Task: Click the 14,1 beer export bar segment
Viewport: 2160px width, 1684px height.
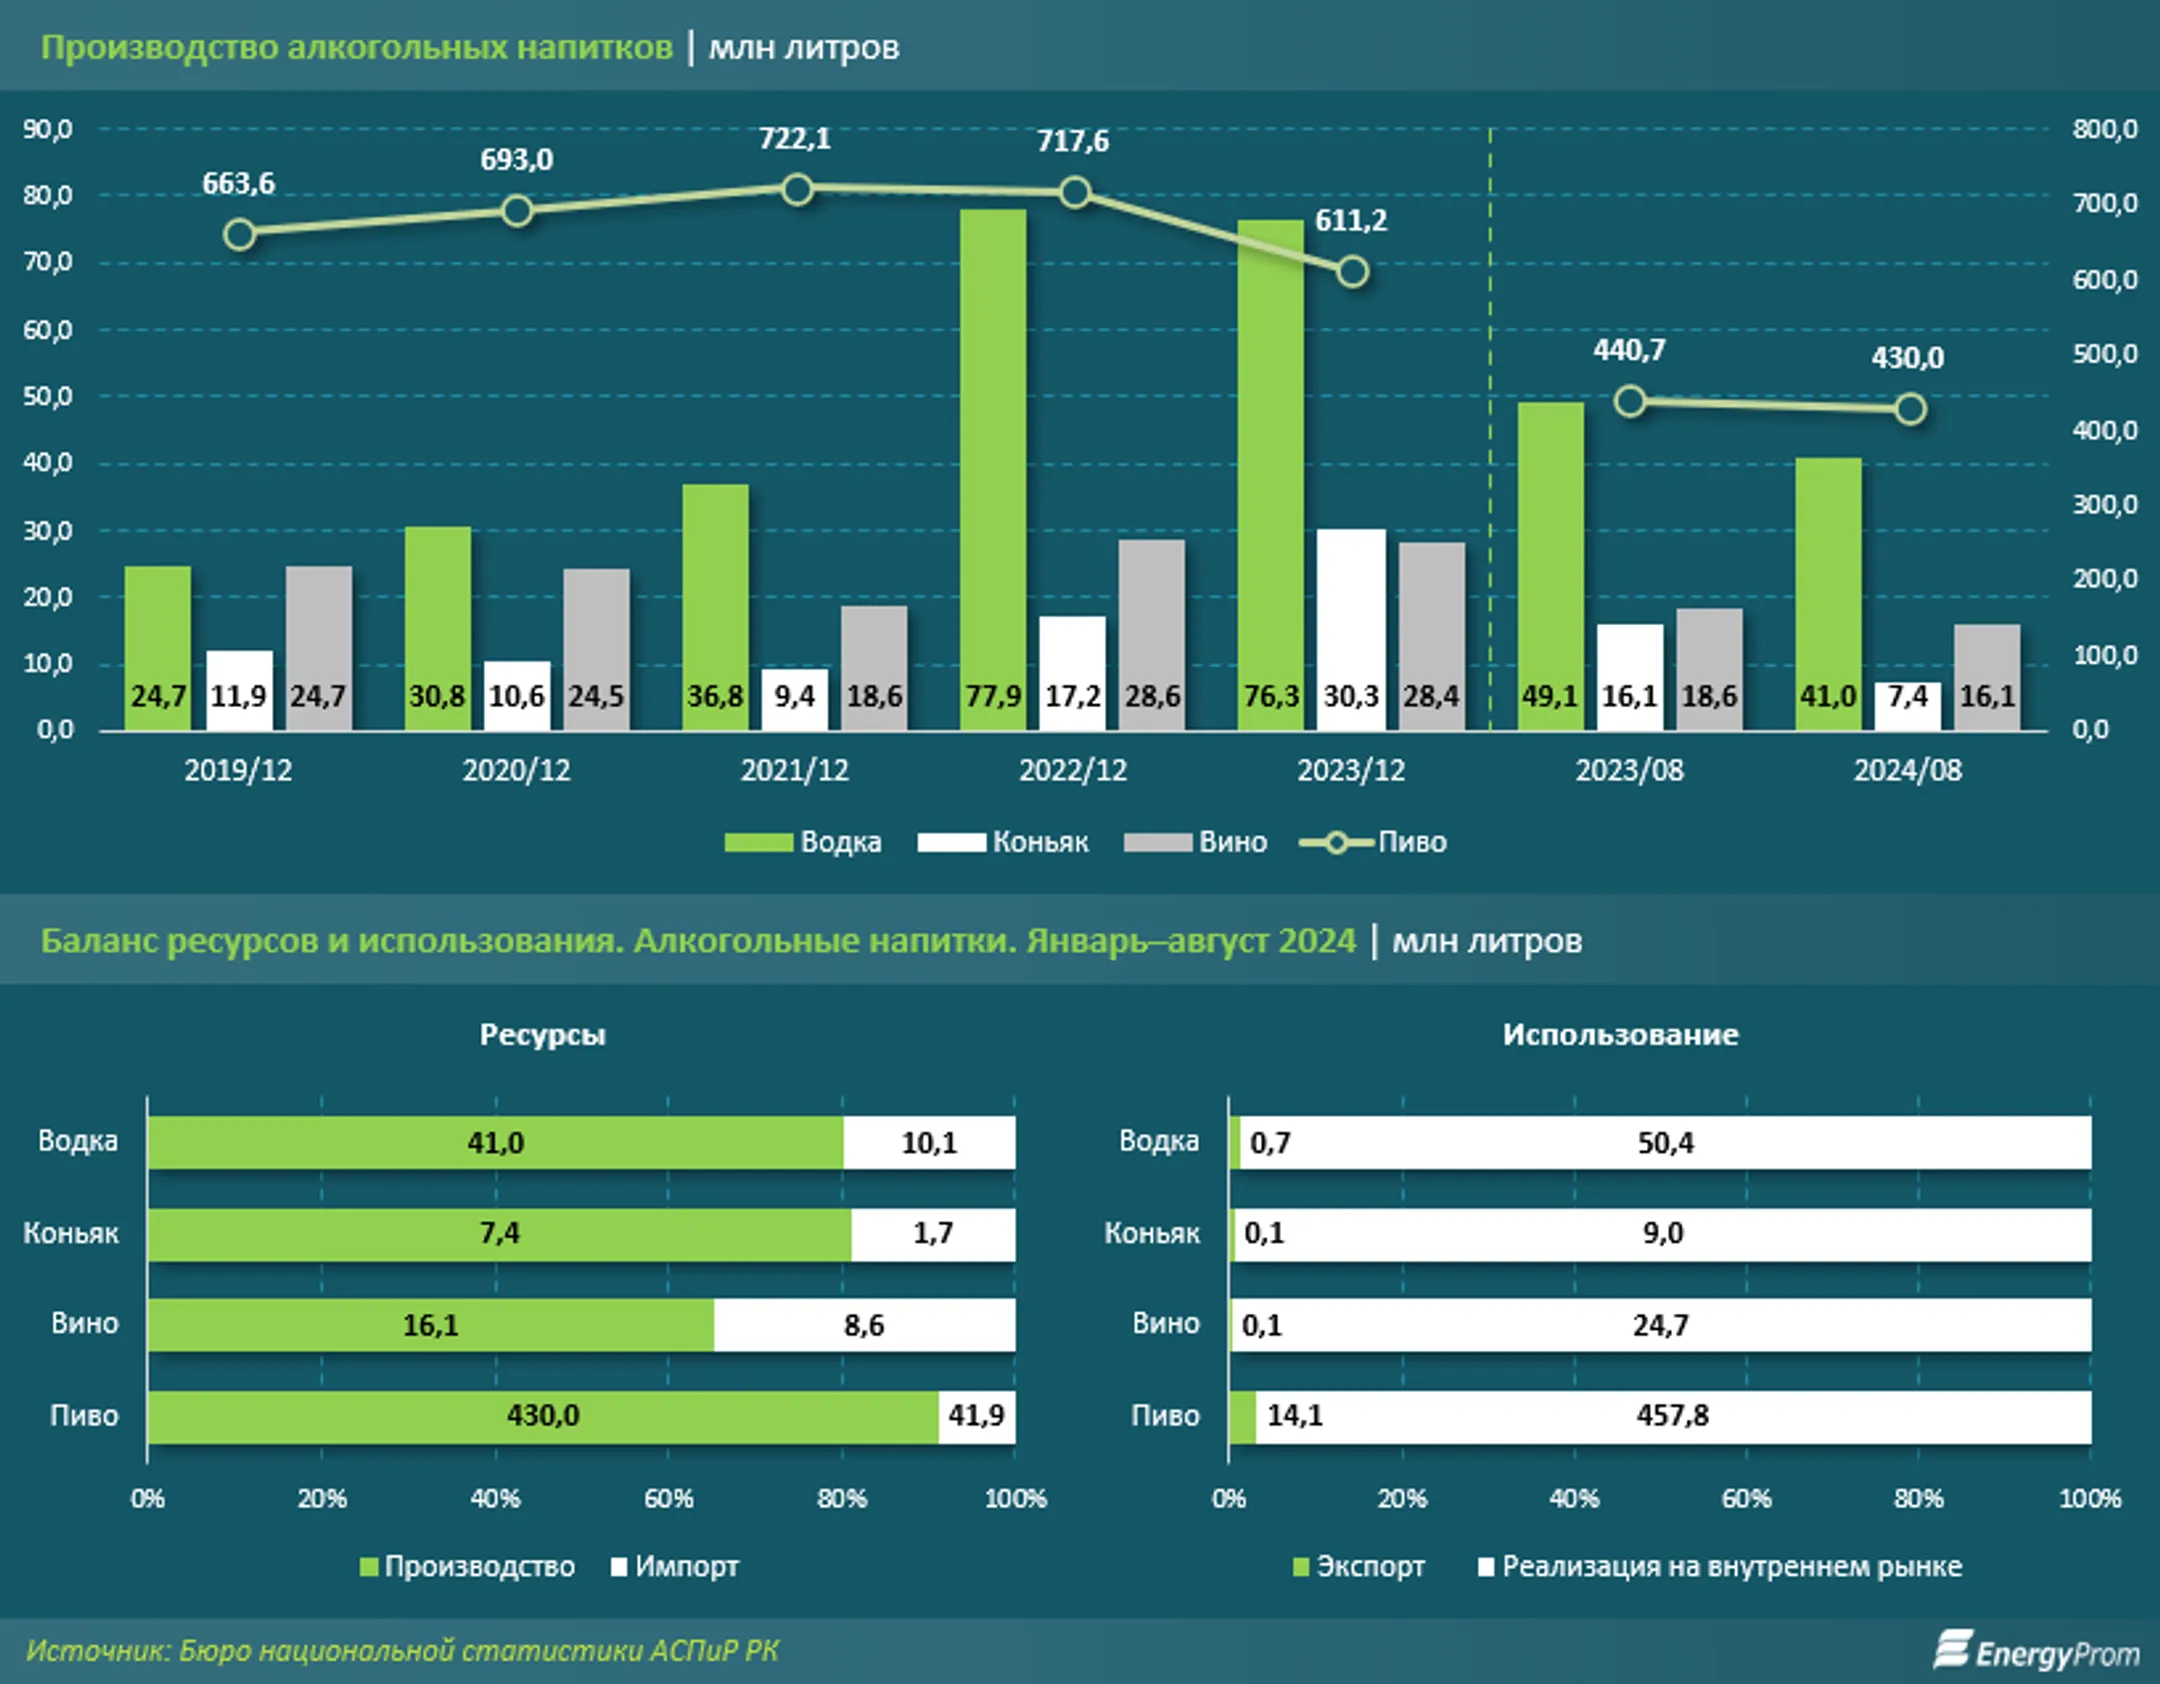Action: pyautogui.click(x=1243, y=1416)
